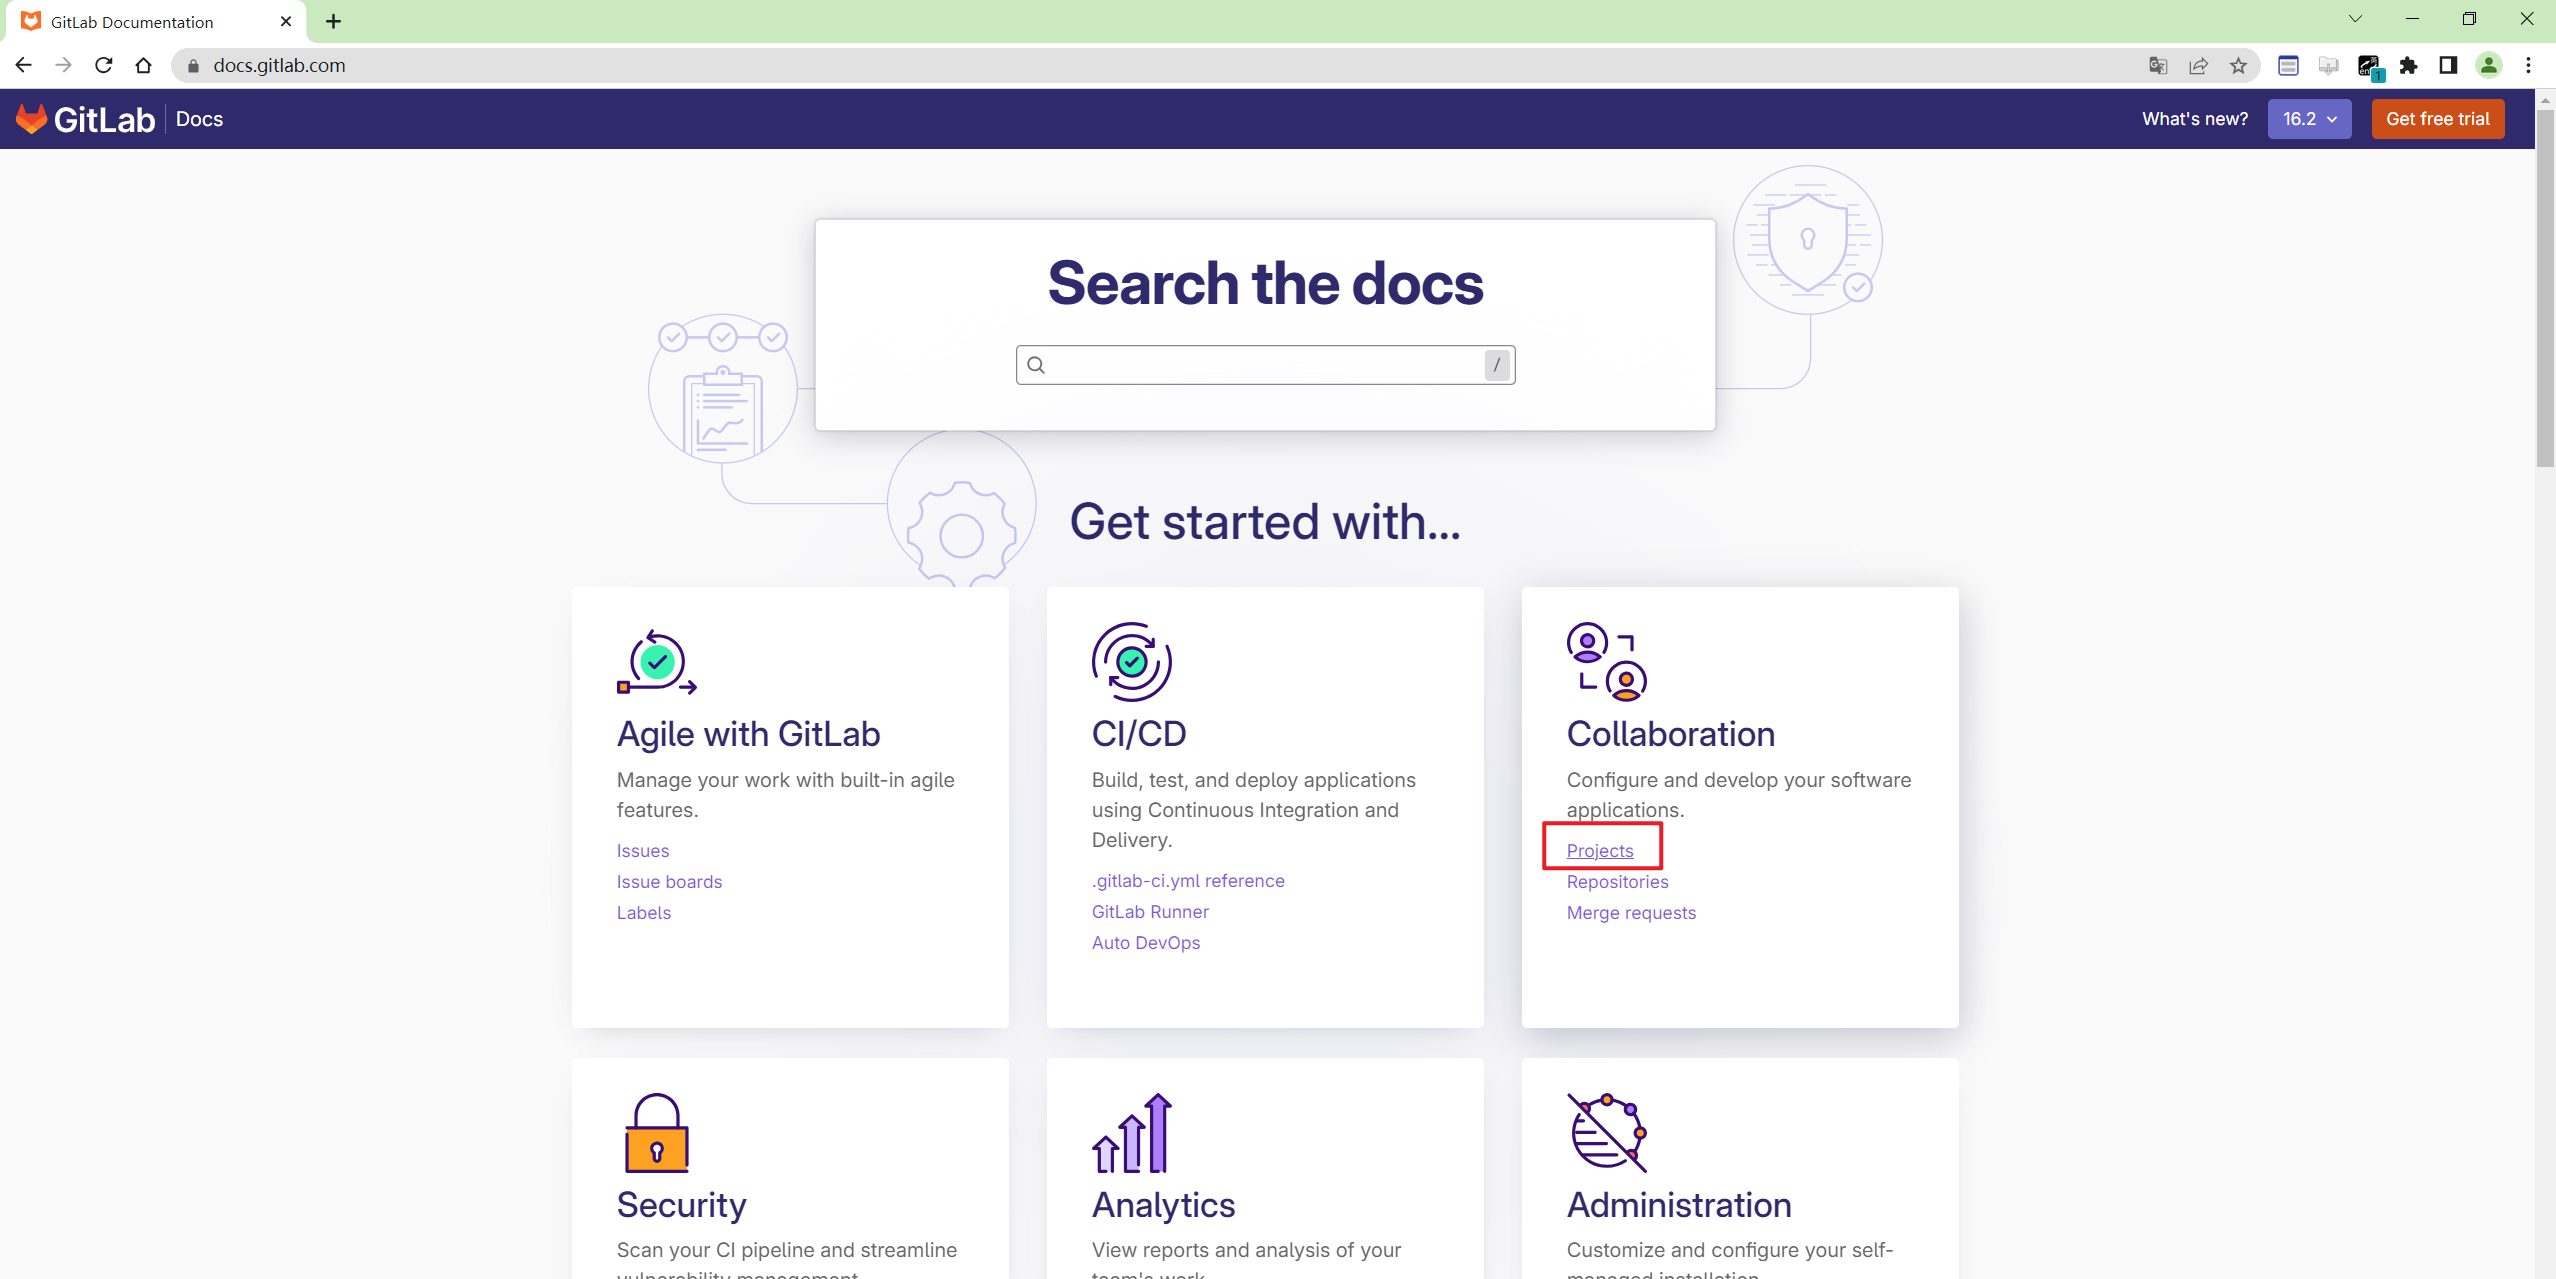The image size is (2556, 1279).
Task: Click the Security padlock icon
Action: pos(657,1132)
